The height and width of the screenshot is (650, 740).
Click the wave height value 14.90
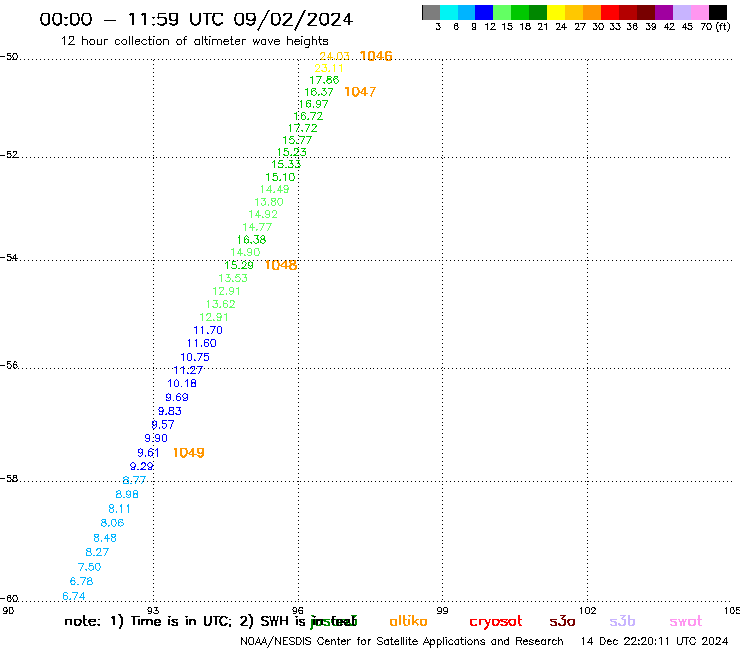[245, 252]
